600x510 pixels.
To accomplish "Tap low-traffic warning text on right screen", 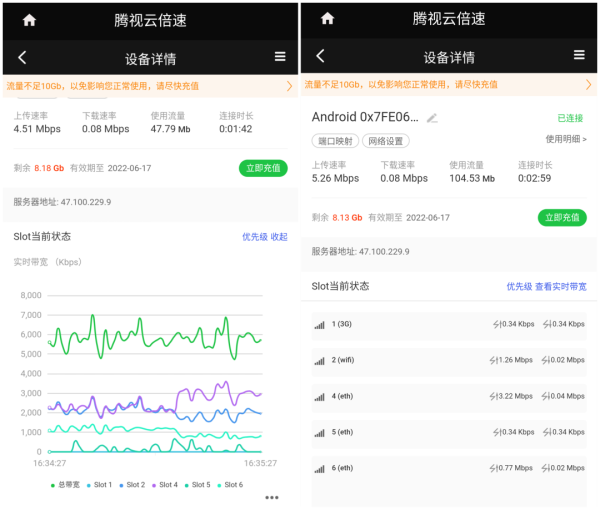I will click(401, 85).
